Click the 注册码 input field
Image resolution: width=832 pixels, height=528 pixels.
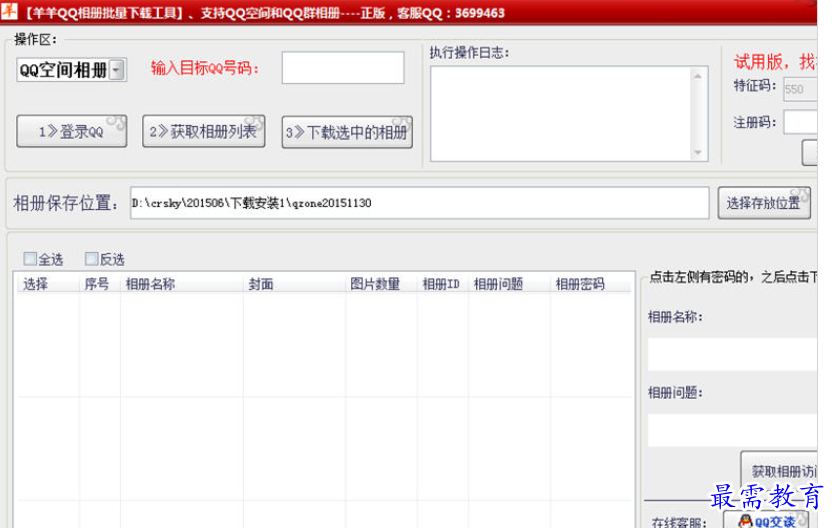coord(800,123)
